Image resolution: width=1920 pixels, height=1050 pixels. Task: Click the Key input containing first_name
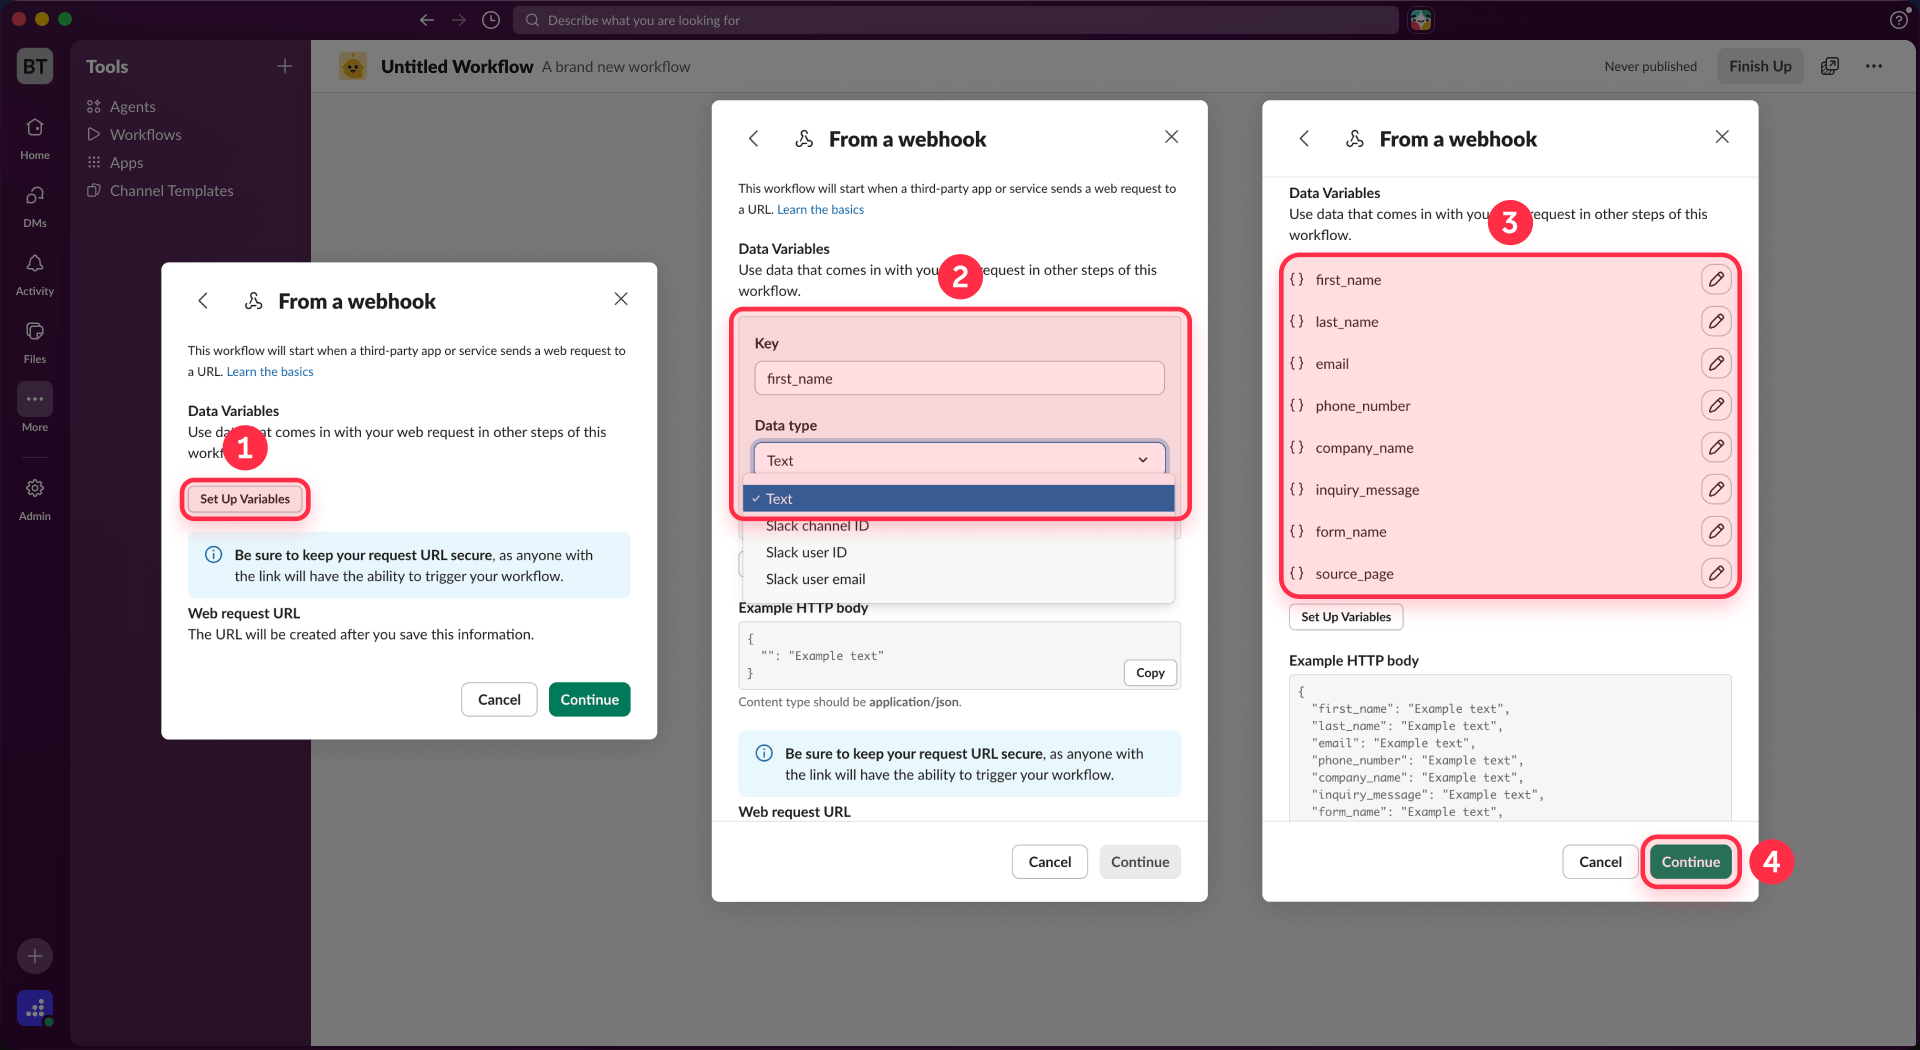959,378
